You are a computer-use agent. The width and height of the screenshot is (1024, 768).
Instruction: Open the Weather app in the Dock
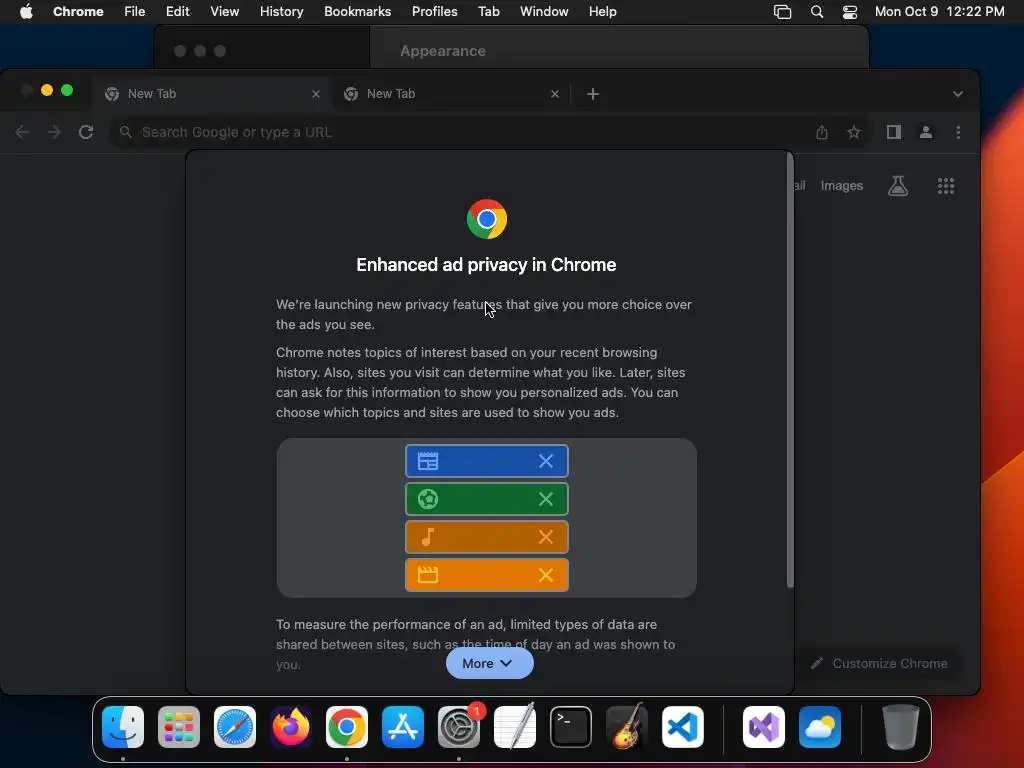coord(820,727)
